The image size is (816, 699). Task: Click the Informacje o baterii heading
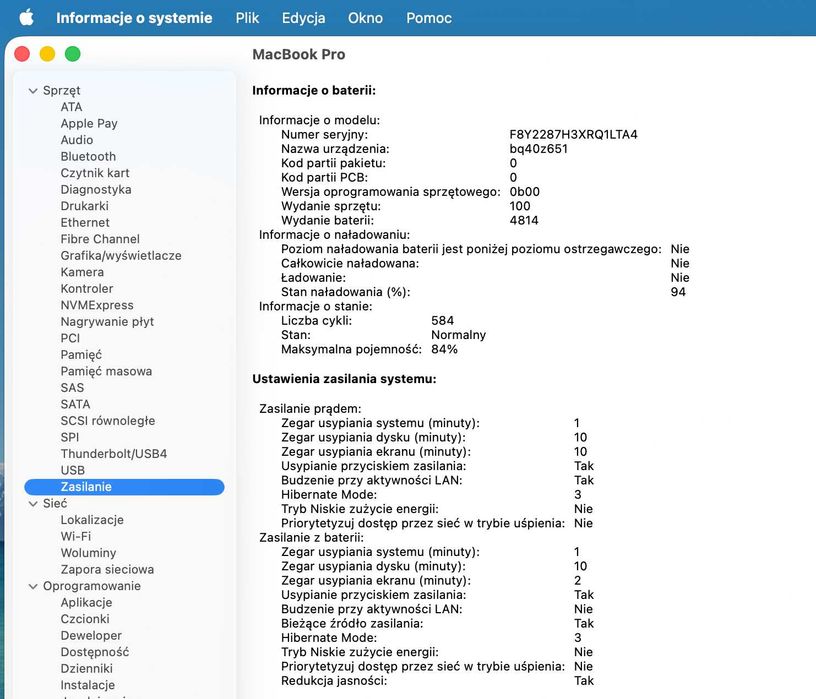point(314,91)
